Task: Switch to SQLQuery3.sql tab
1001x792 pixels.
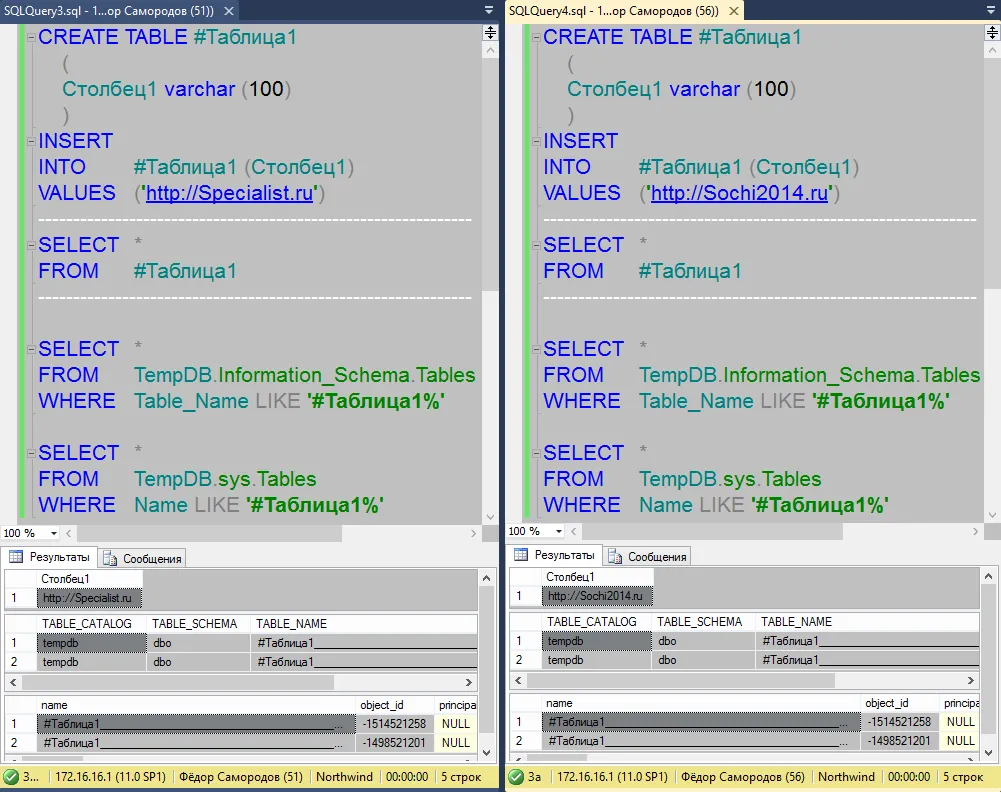Action: coord(109,11)
